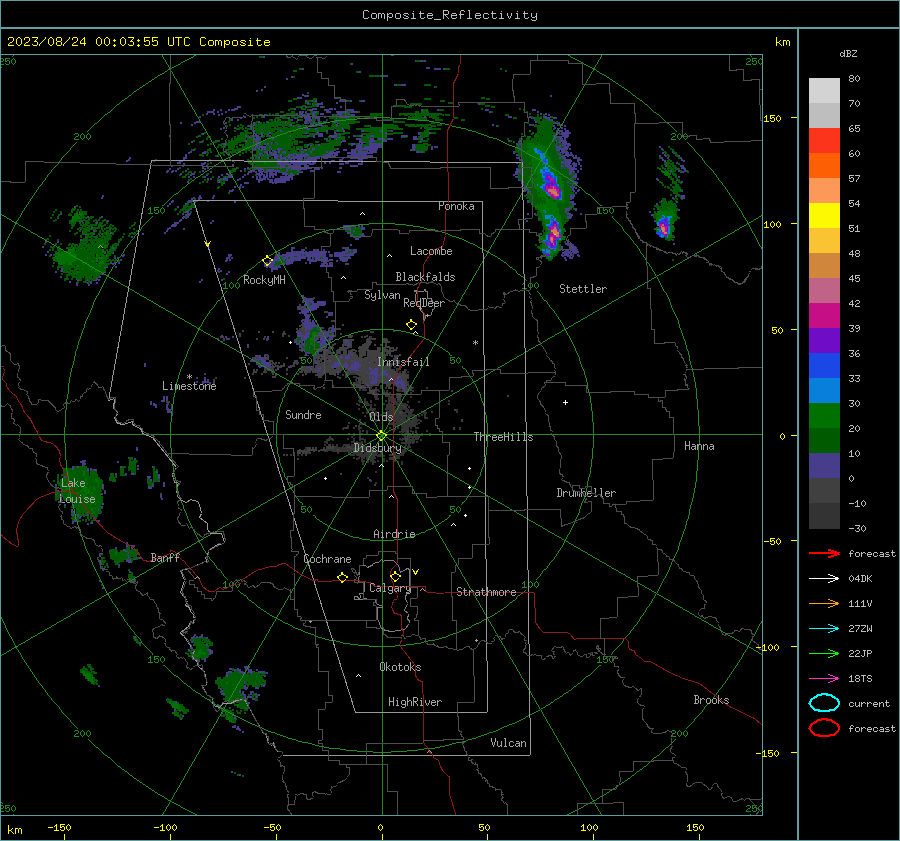Click the white plus marker west of Hanna
Image resolution: width=900 pixels, height=841 pixels.
coord(565,402)
